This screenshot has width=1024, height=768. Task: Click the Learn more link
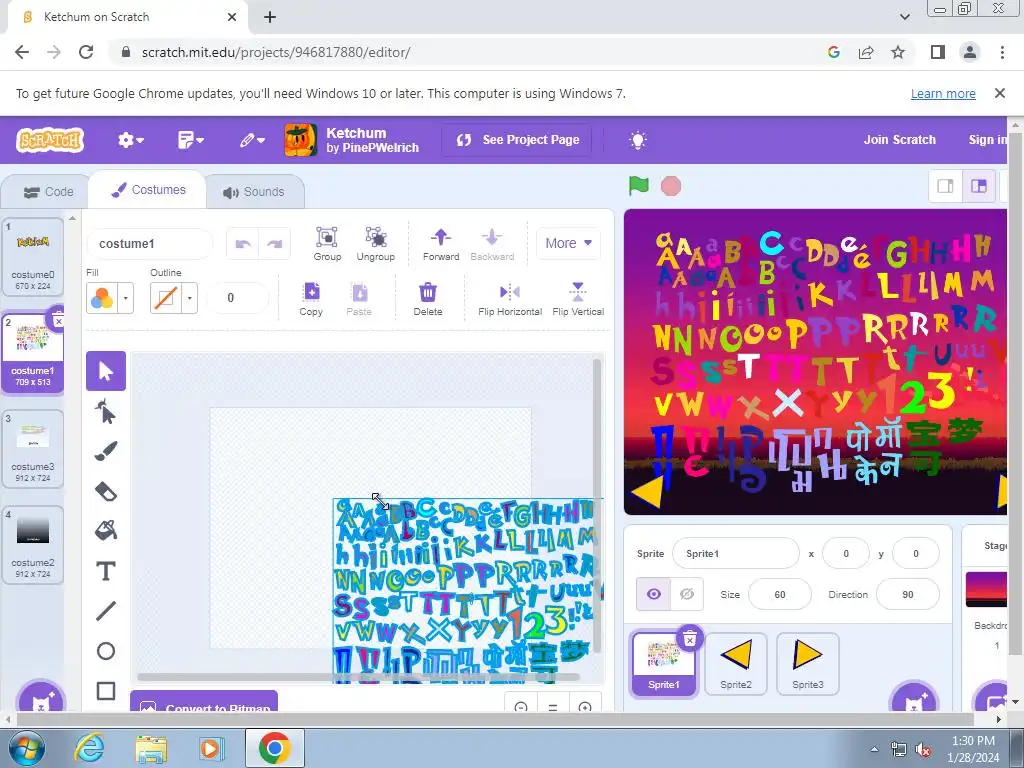pyautogui.click(x=943, y=93)
